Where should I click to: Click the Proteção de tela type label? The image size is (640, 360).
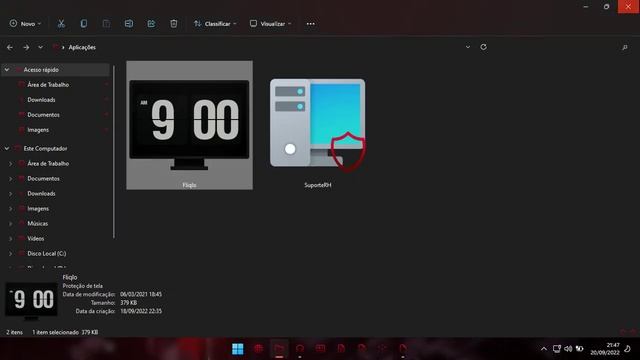[82, 286]
